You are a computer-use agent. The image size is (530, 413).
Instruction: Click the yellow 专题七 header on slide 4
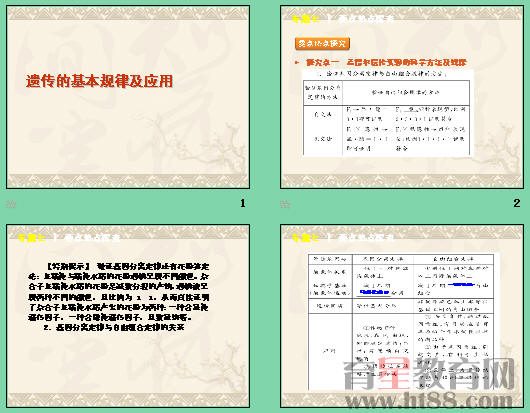[x=306, y=238]
